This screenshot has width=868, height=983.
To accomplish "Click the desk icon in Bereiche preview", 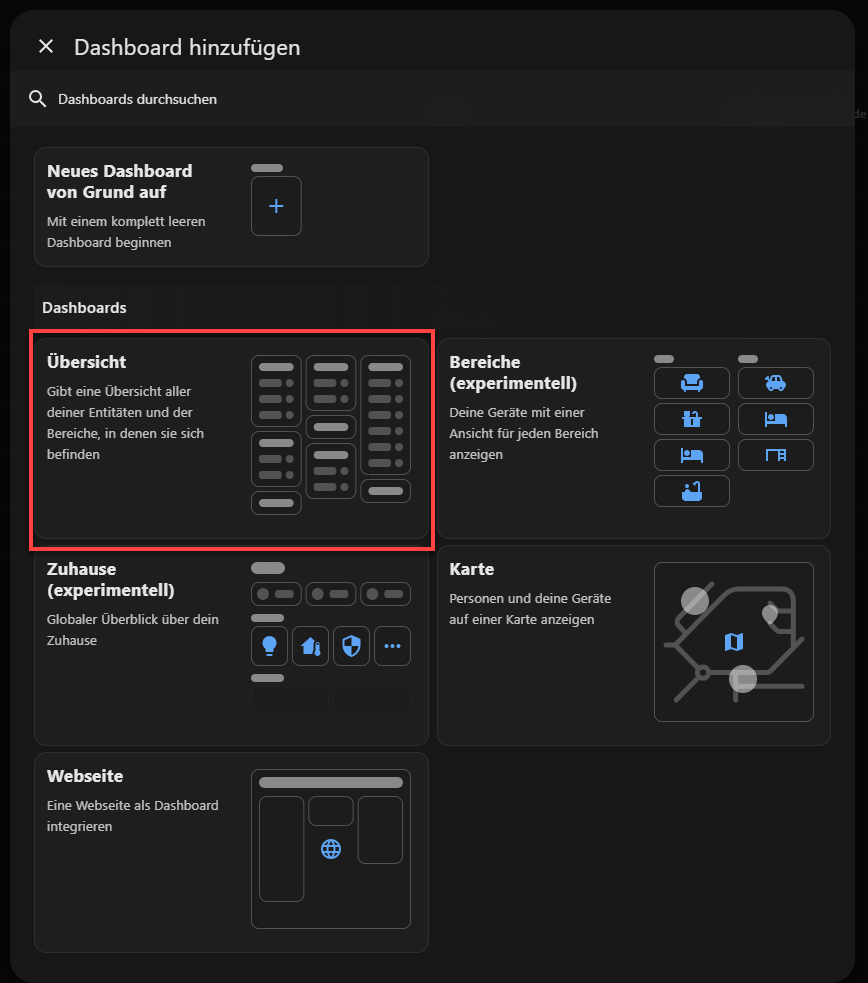I will 775,455.
